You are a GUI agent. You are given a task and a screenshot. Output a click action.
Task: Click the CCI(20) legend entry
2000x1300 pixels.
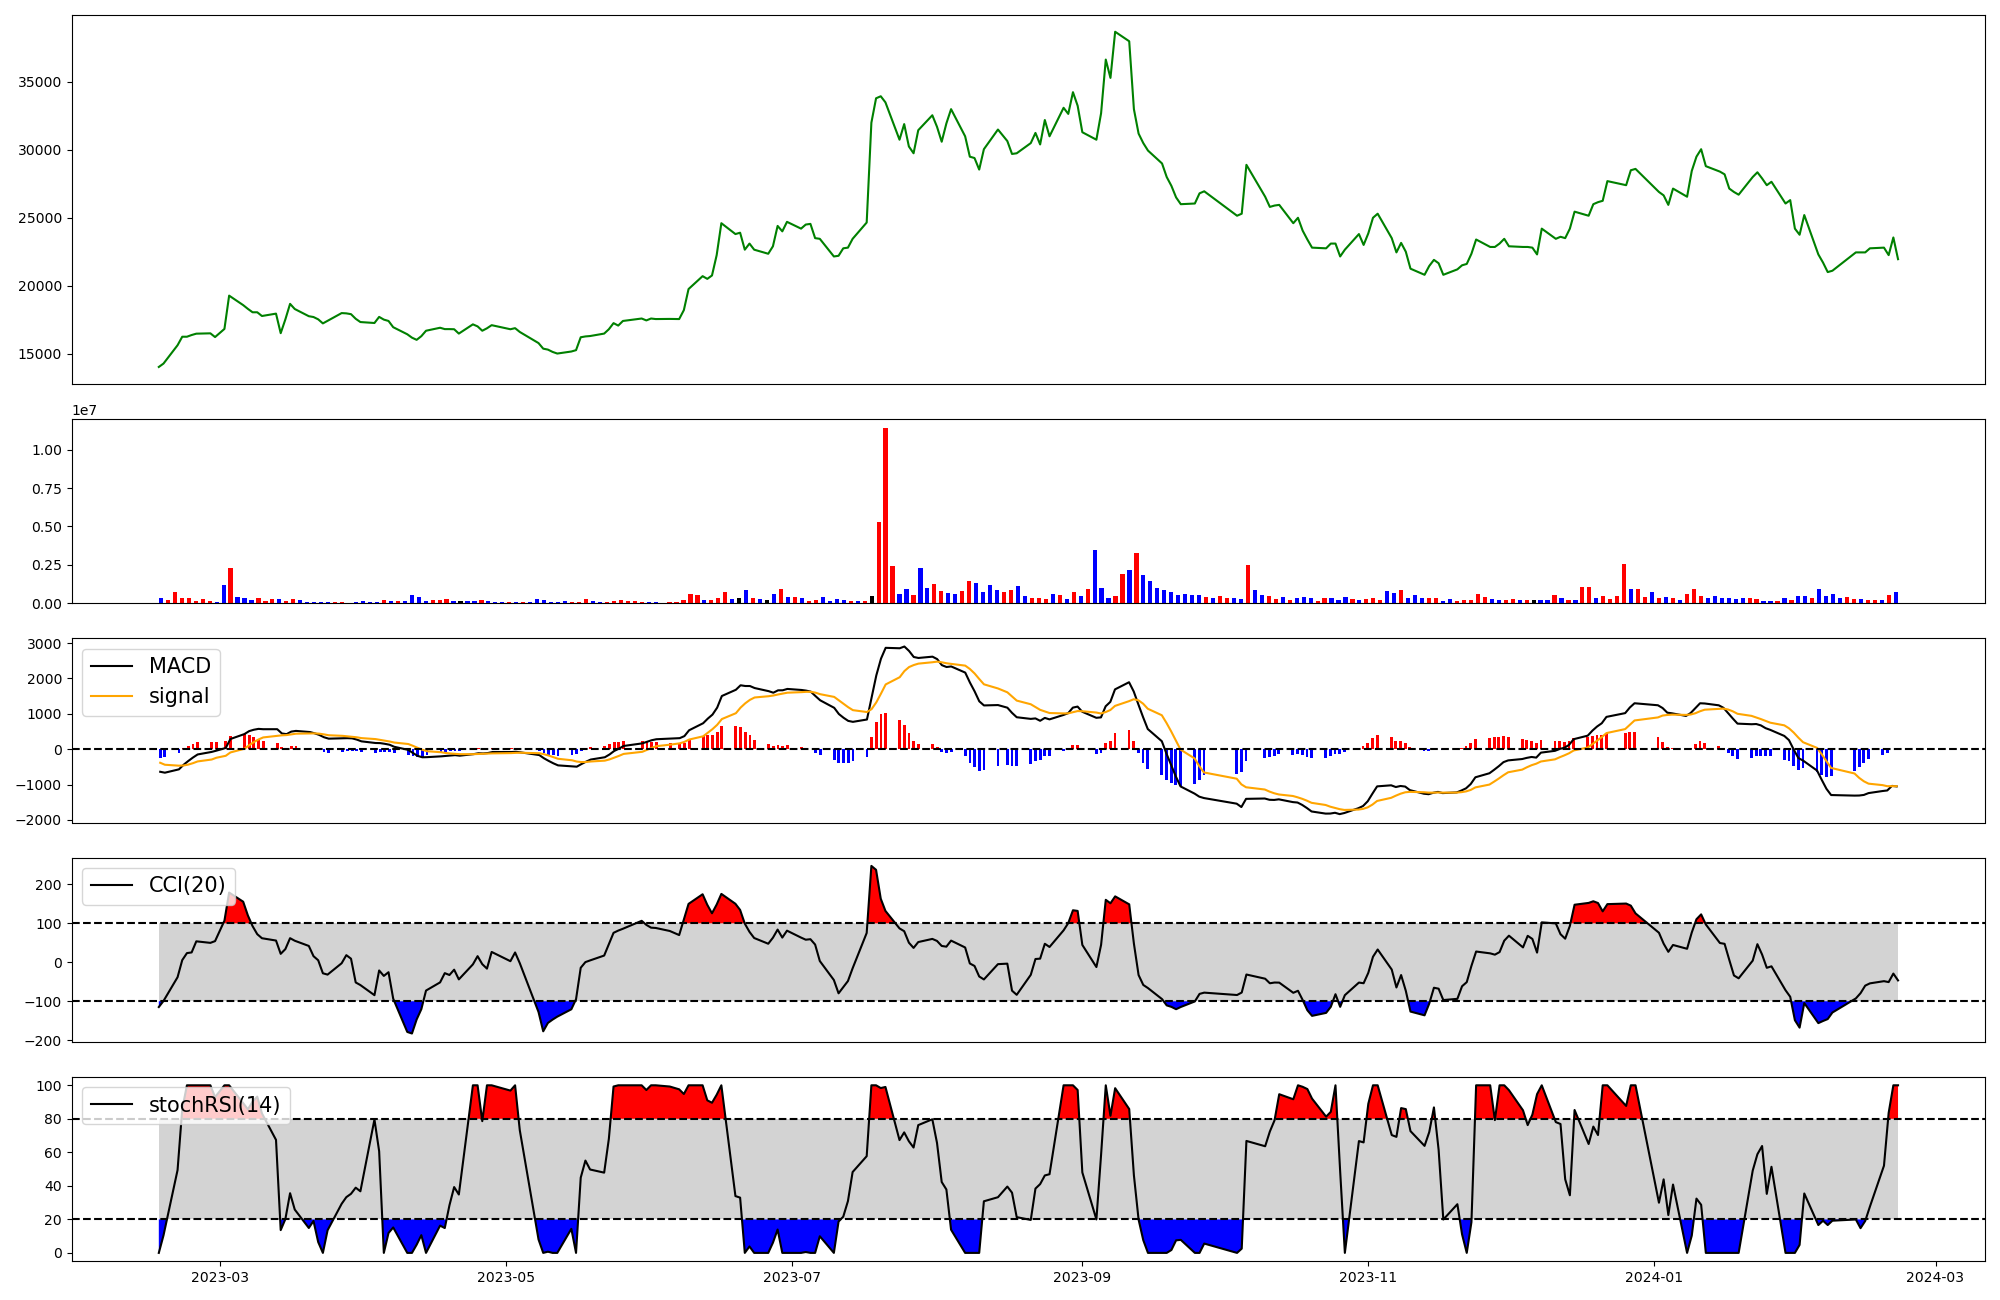click(x=186, y=885)
